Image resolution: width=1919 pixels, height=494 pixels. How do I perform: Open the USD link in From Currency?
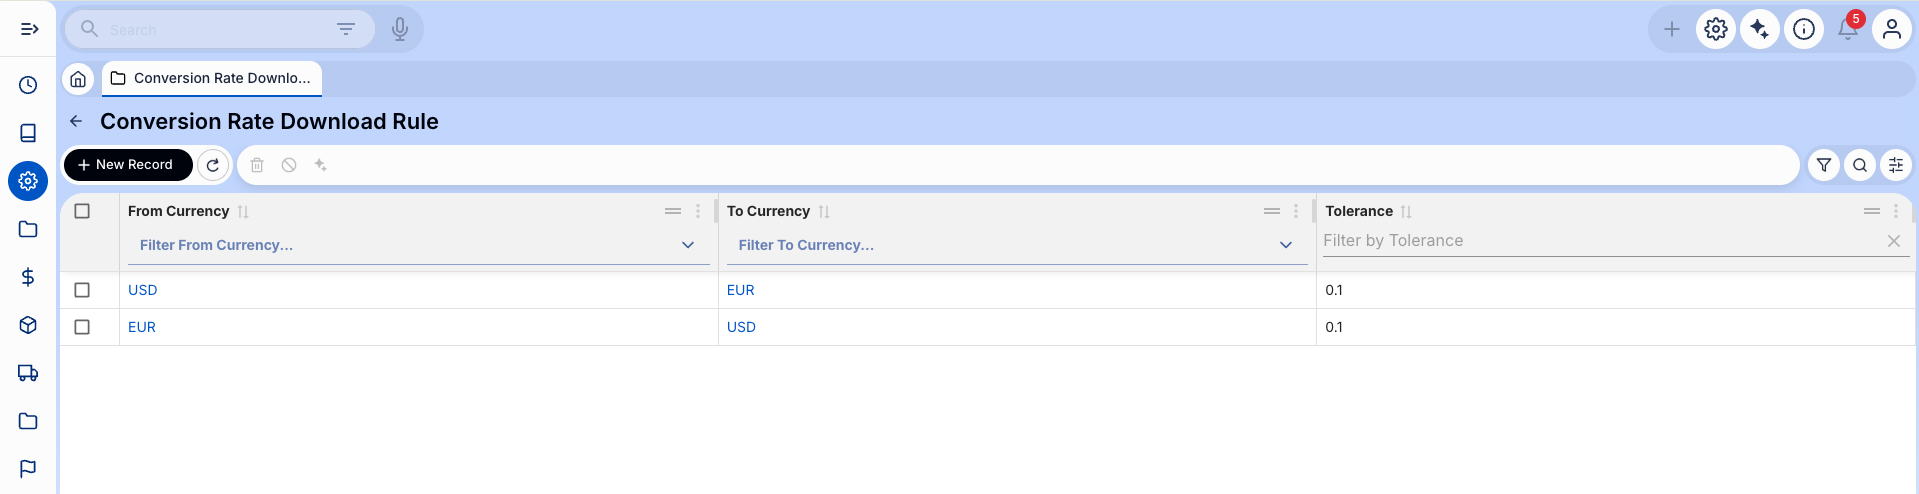pyautogui.click(x=143, y=290)
